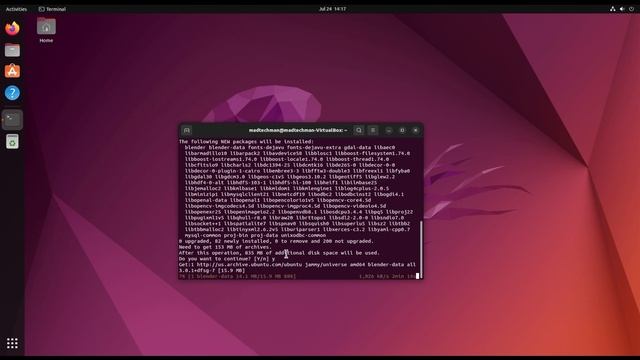Viewport: 640px width, 360px height.
Task: Launch Ubuntu Software from the dock
Action: coord(12,71)
